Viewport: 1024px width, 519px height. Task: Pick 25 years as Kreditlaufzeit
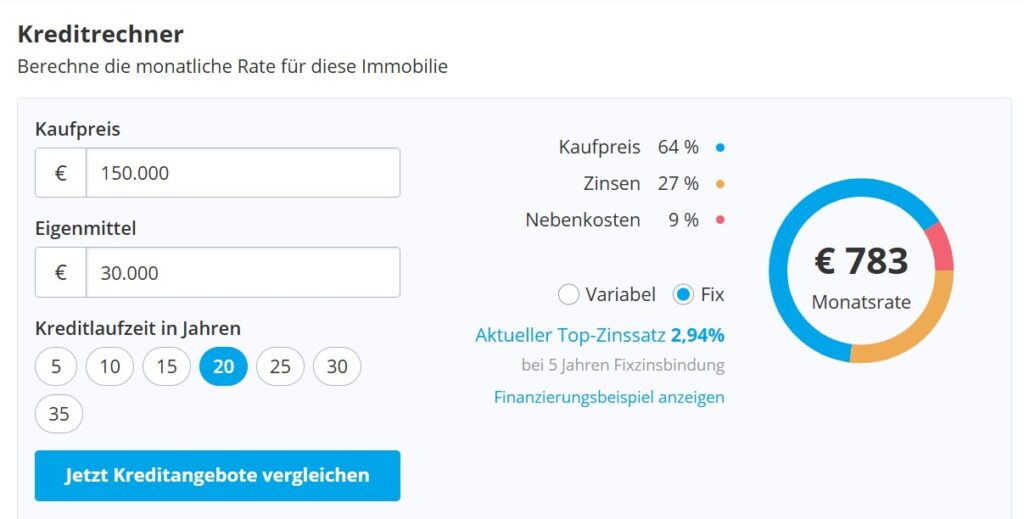pos(280,367)
